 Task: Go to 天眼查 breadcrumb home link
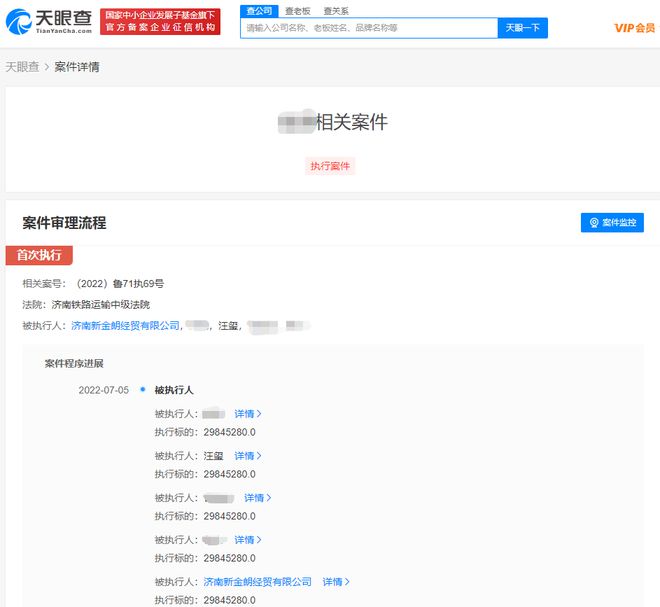[x=23, y=67]
